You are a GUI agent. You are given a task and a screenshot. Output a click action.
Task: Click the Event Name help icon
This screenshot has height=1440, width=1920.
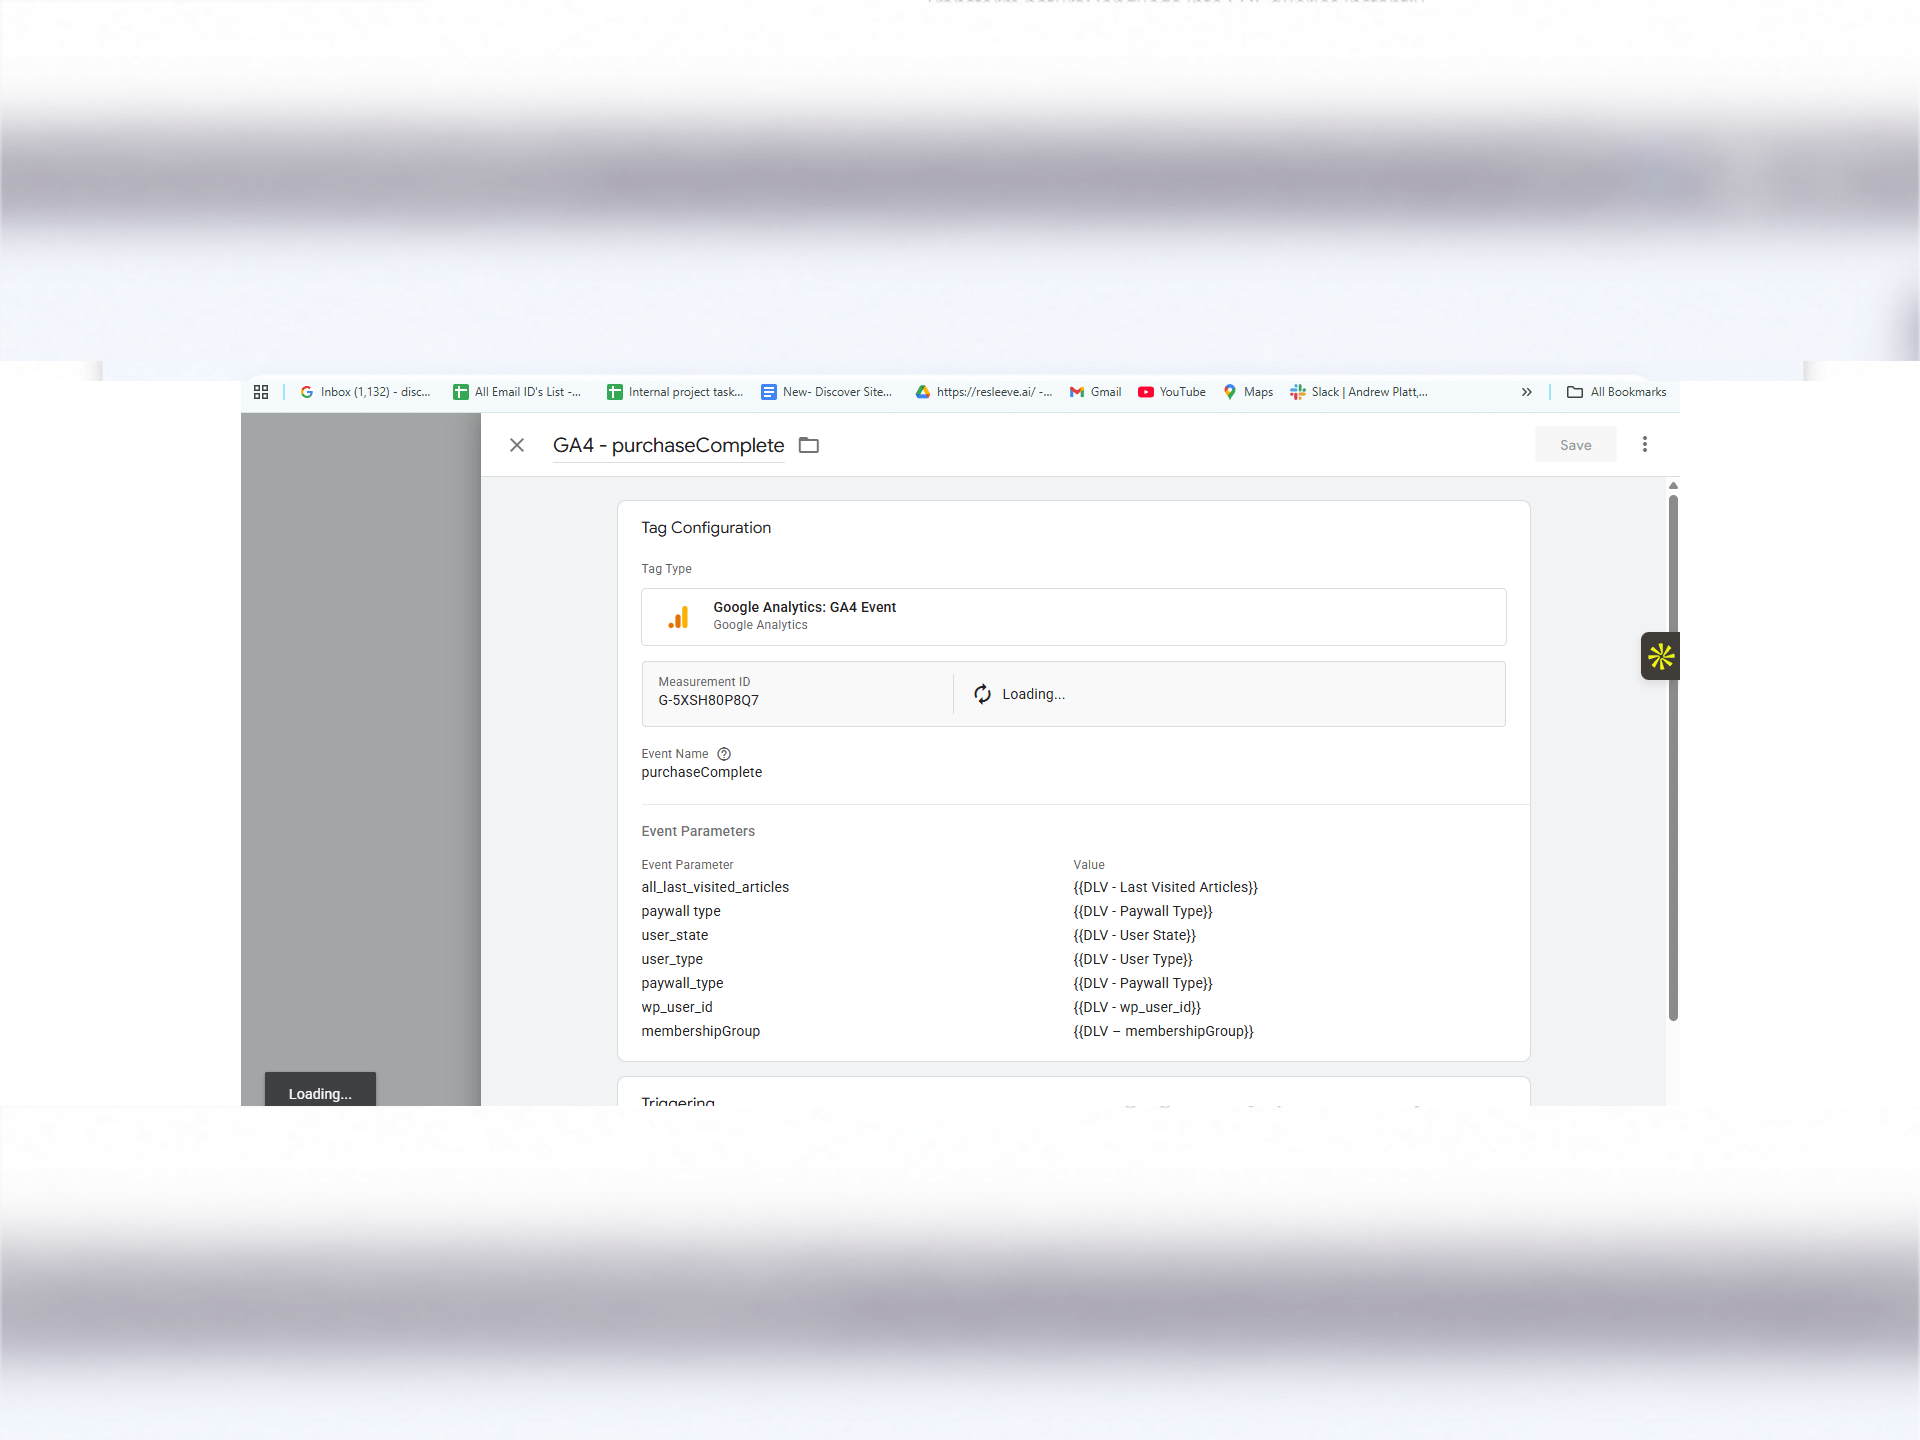724,754
